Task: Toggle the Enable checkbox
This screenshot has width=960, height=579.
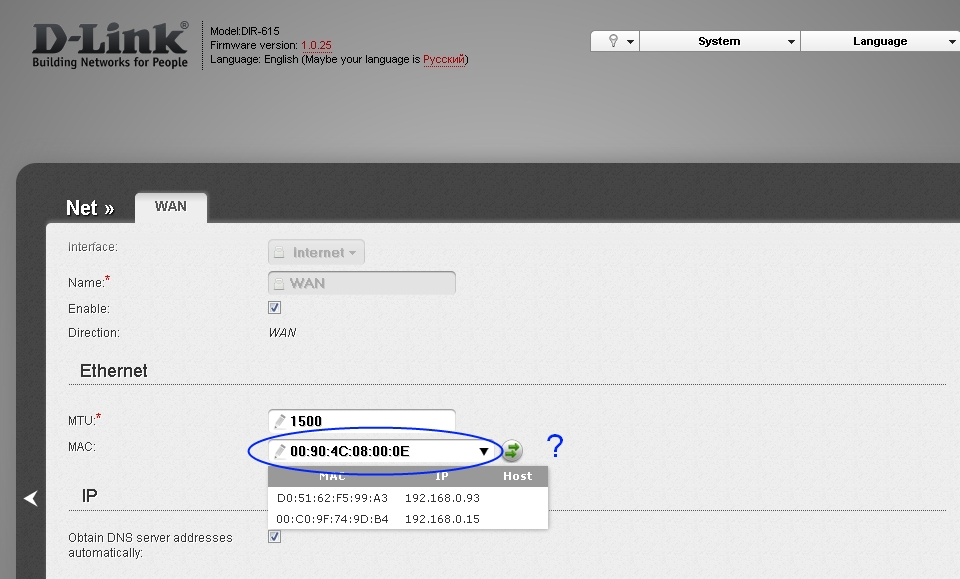Action: pos(274,307)
